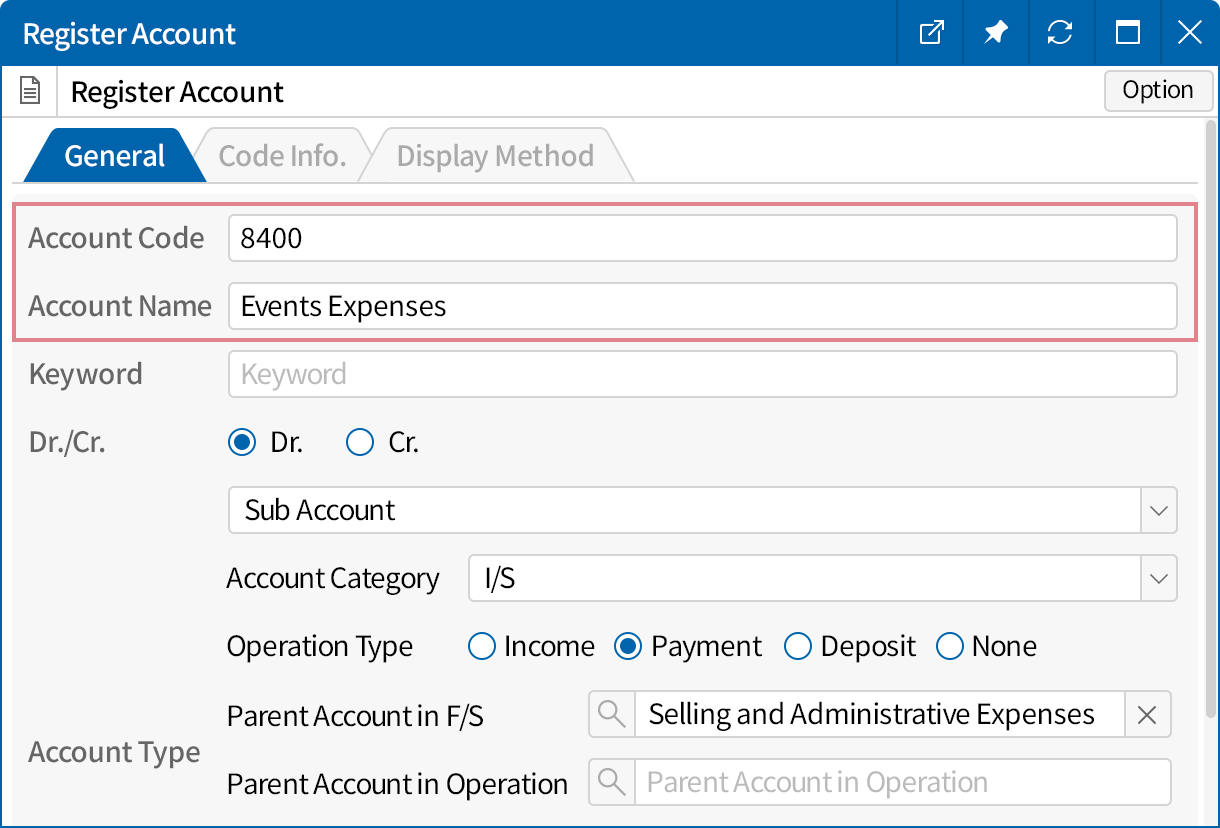Viewport: 1220px width, 828px height.
Task: Choose Income as Operation Type
Action: point(482,647)
